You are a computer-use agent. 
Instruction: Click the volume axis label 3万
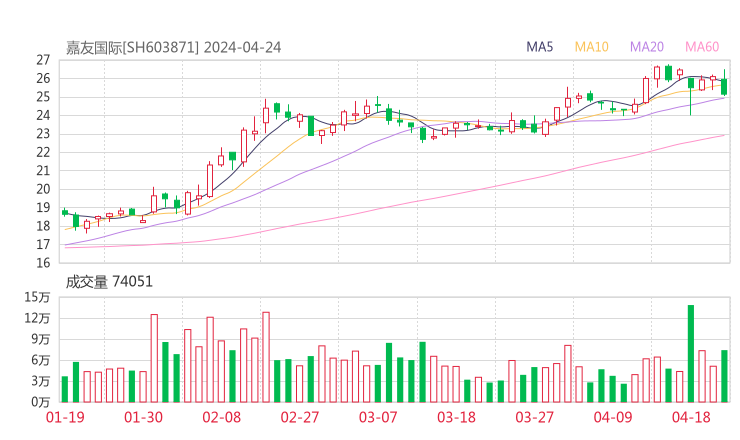coord(41,381)
